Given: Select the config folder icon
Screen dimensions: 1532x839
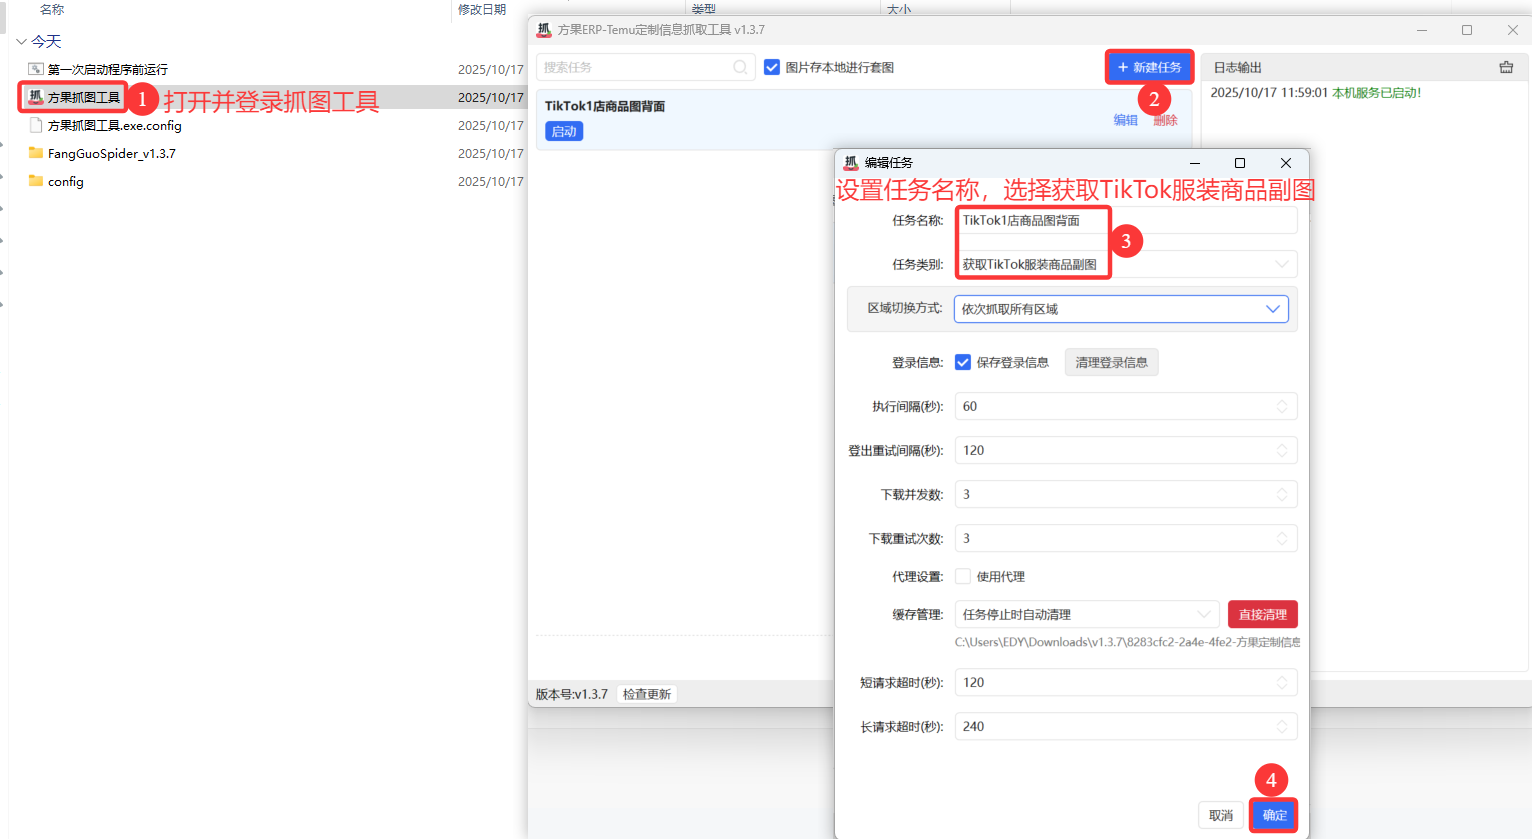Looking at the screenshot, I should pos(36,181).
